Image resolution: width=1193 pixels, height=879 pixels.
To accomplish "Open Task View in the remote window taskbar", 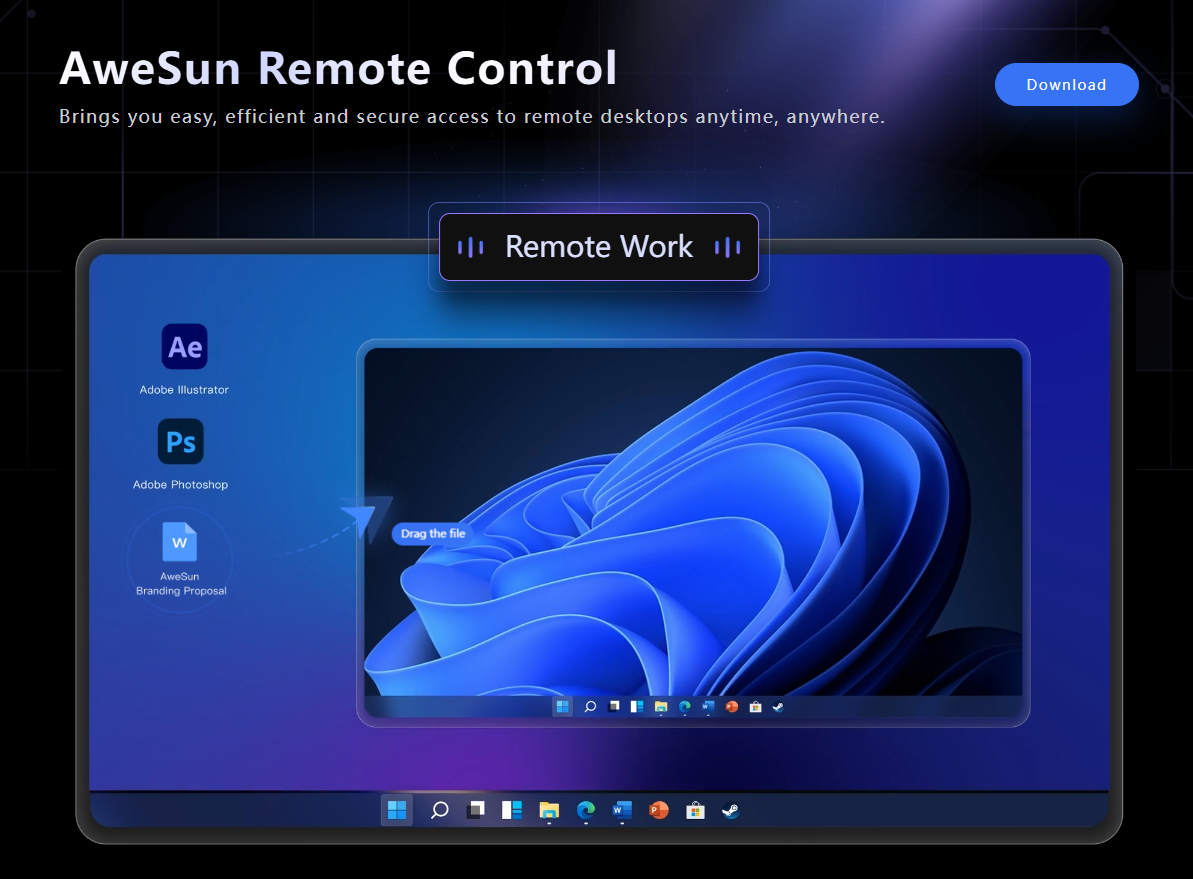I will [x=614, y=706].
